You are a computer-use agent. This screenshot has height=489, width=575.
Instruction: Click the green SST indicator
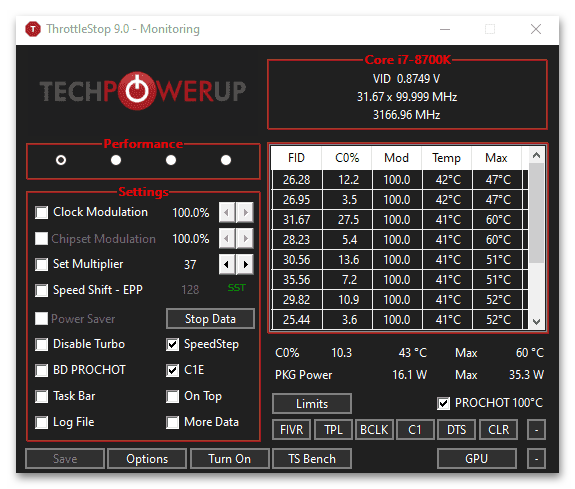click(237, 288)
